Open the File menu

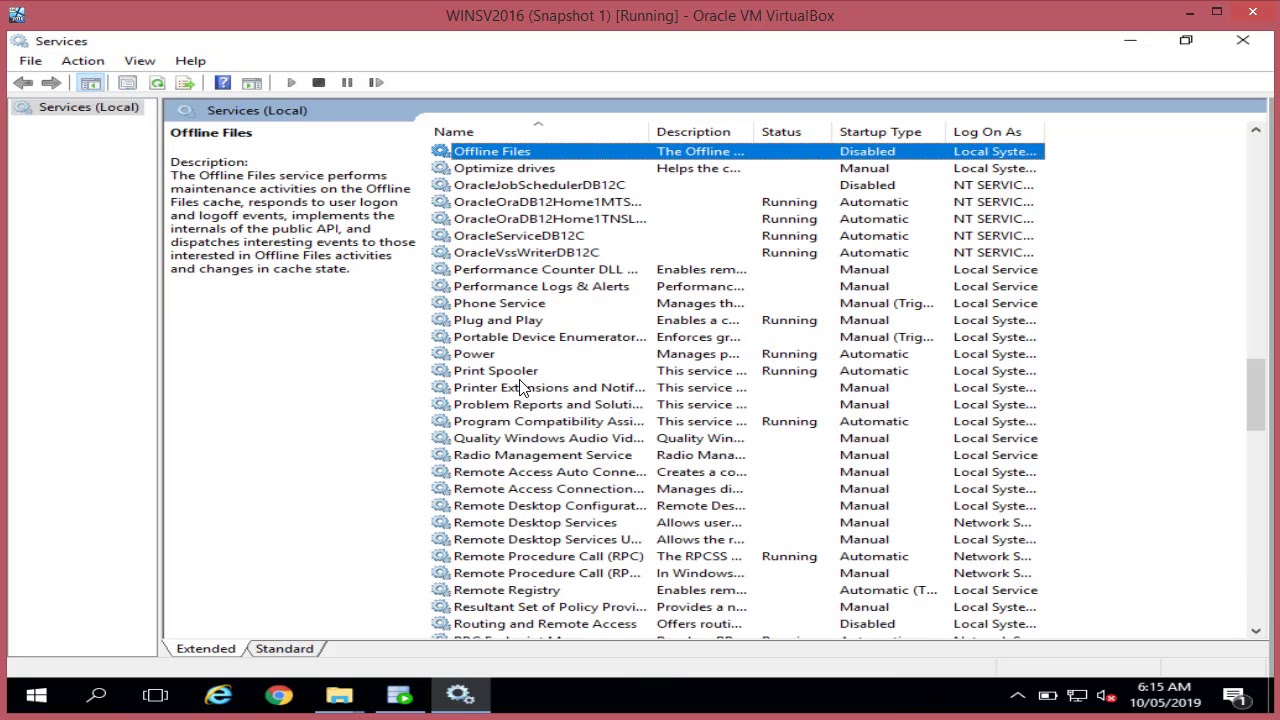click(30, 61)
